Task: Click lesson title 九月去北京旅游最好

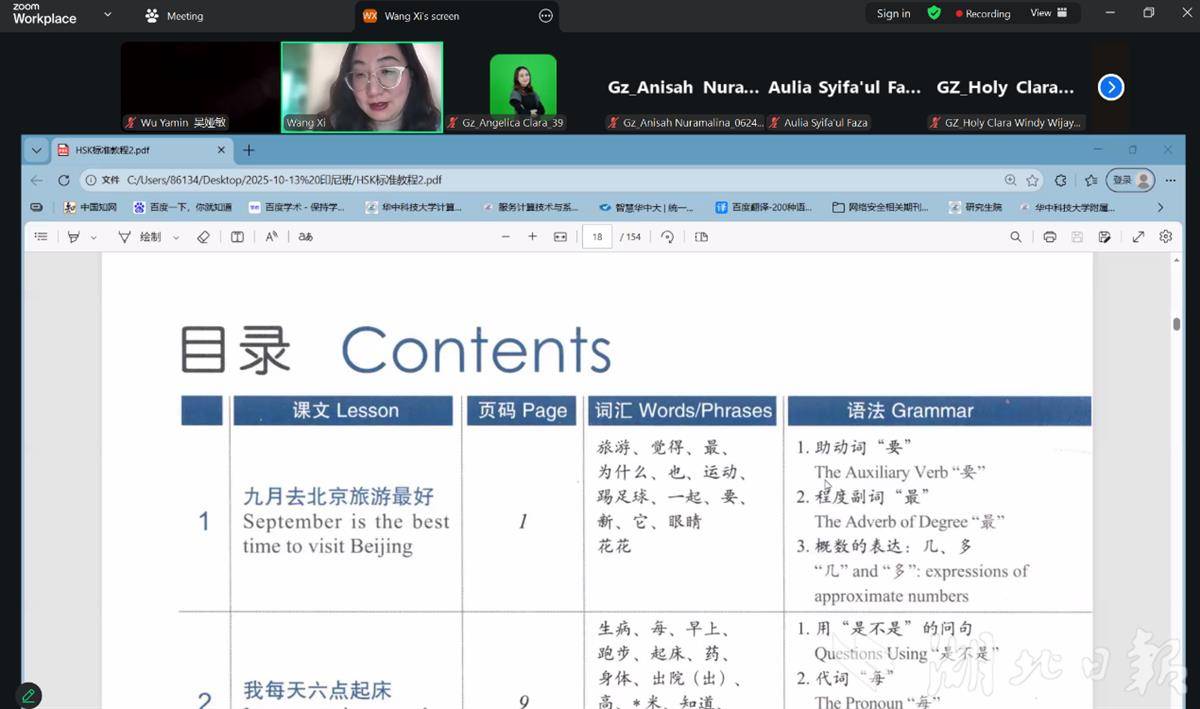Action: [339, 497]
